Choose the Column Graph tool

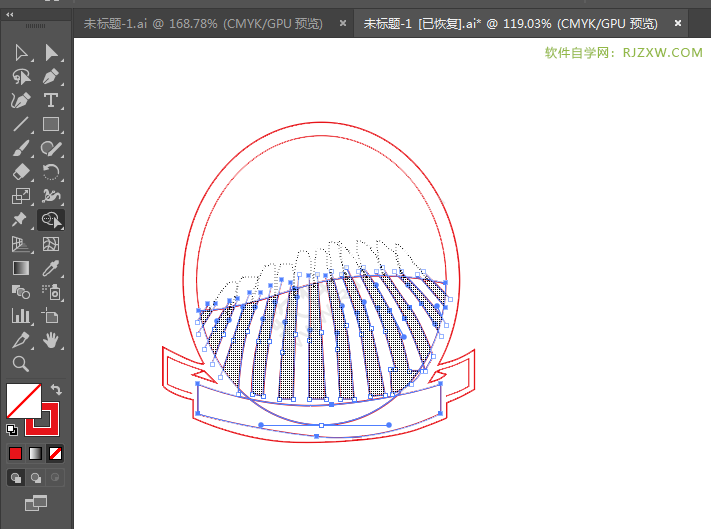coord(21,316)
